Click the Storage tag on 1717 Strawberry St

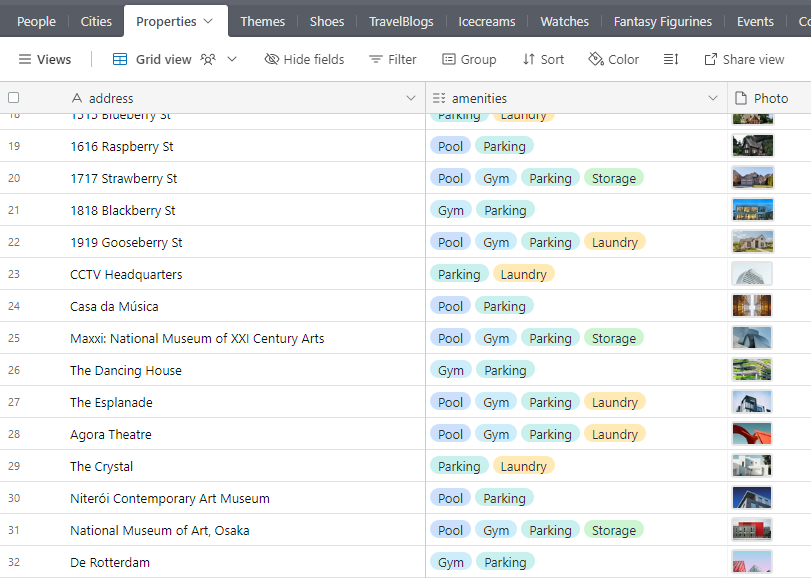point(614,178)
